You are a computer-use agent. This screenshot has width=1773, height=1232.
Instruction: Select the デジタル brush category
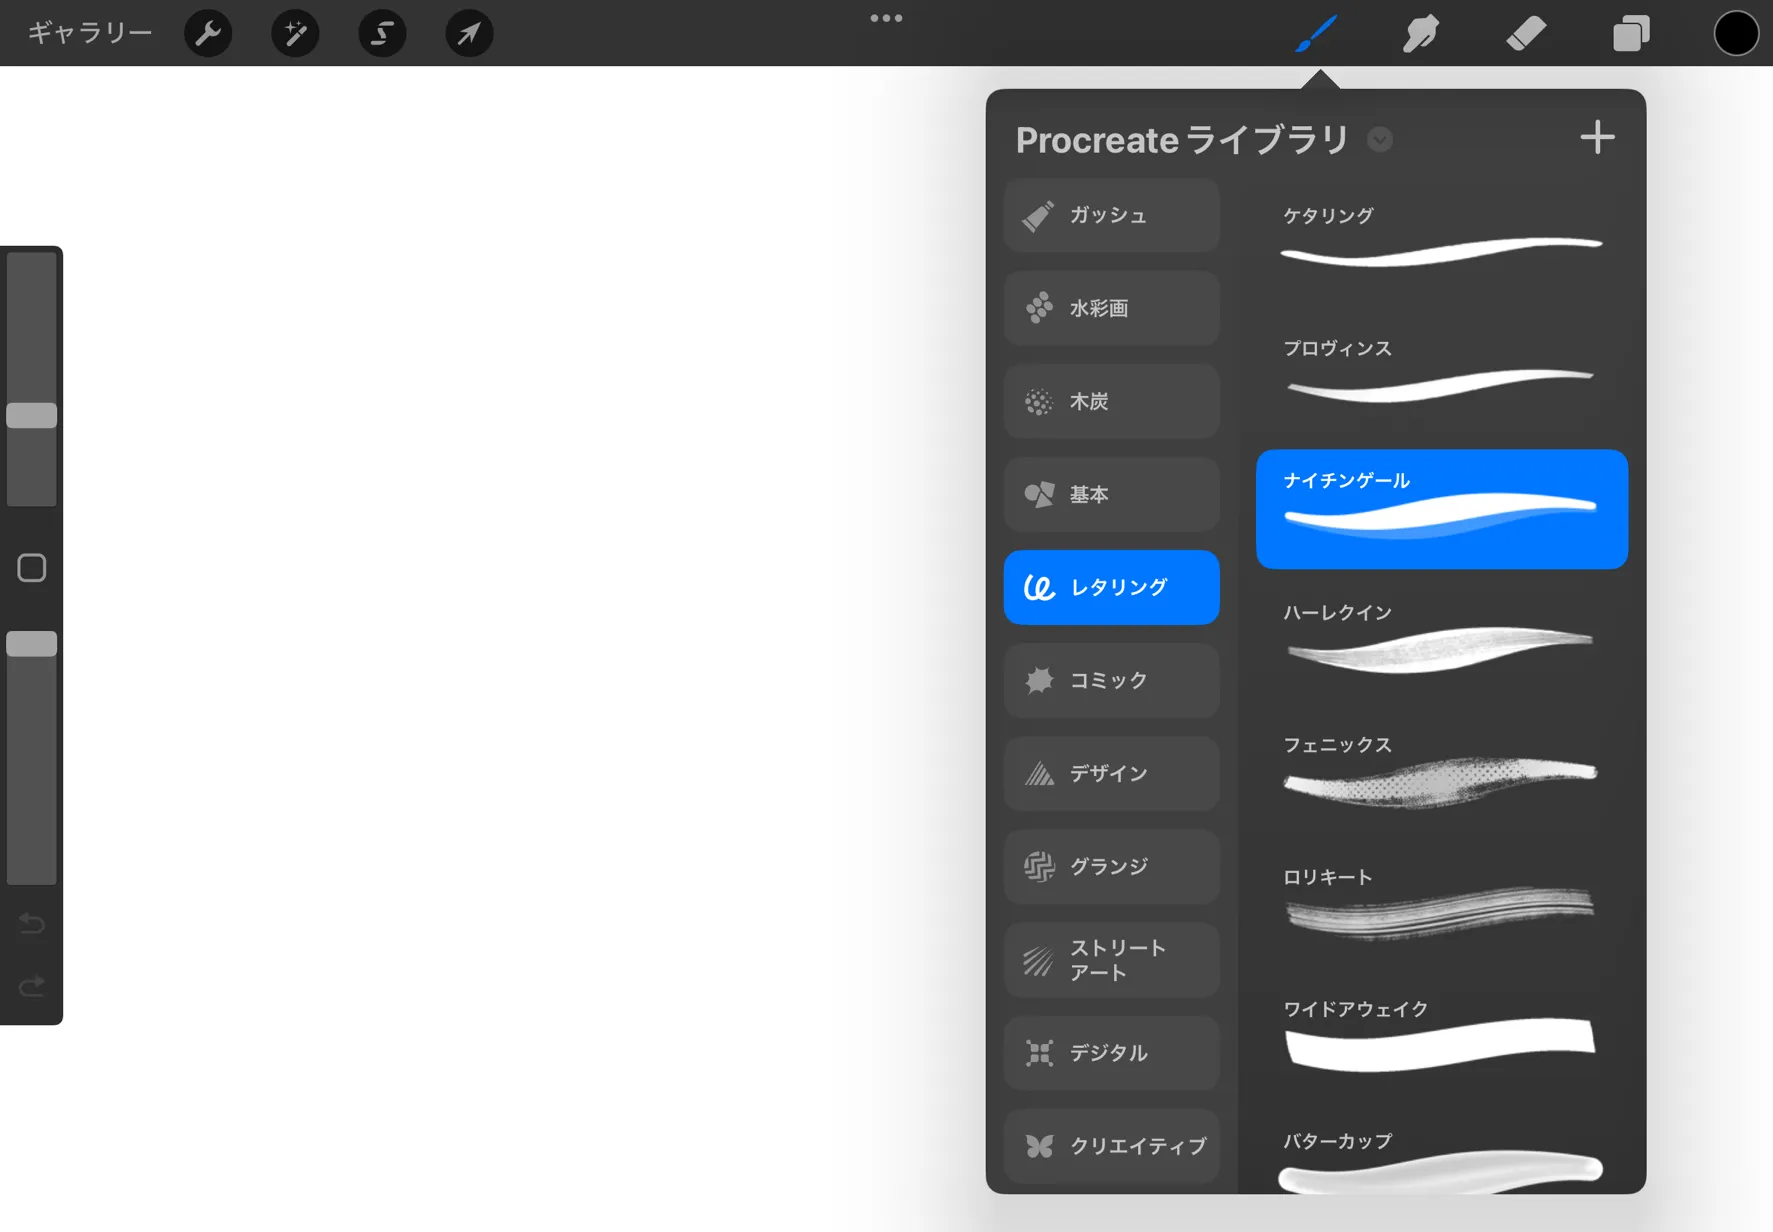(1111, 1053)
